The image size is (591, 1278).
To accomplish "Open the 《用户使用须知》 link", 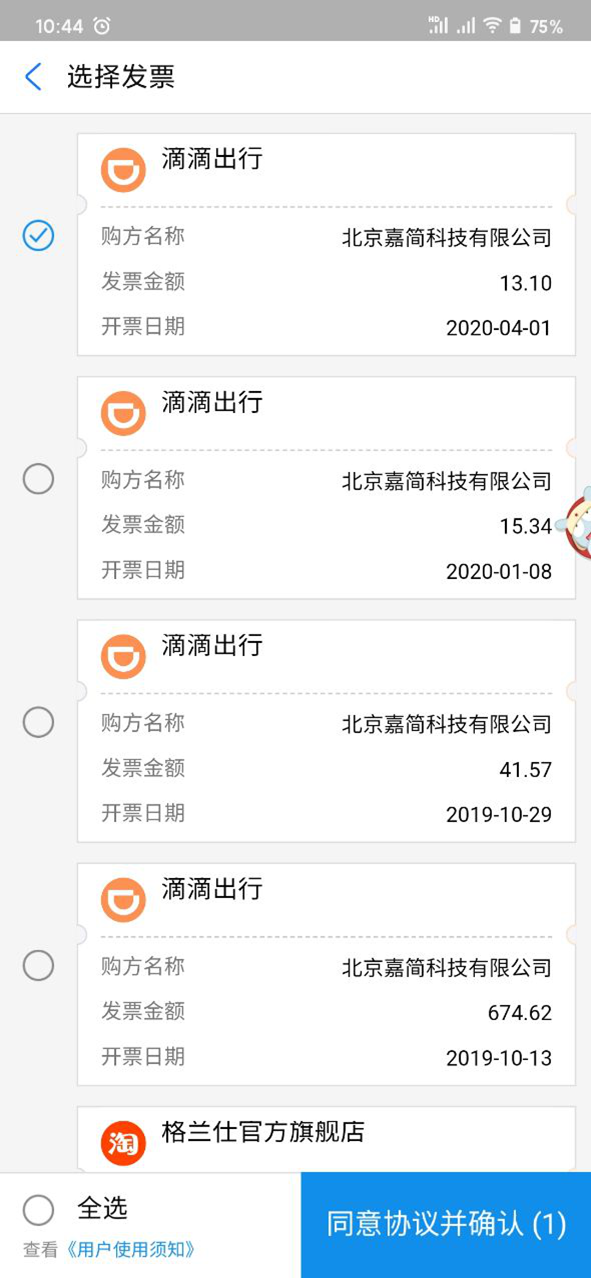I will [x=130, y=1249].
